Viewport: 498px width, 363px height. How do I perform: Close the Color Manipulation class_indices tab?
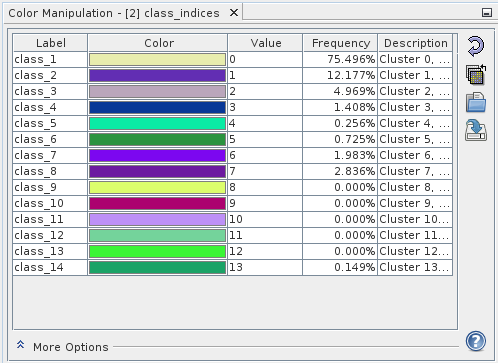[x=234, y=13]
